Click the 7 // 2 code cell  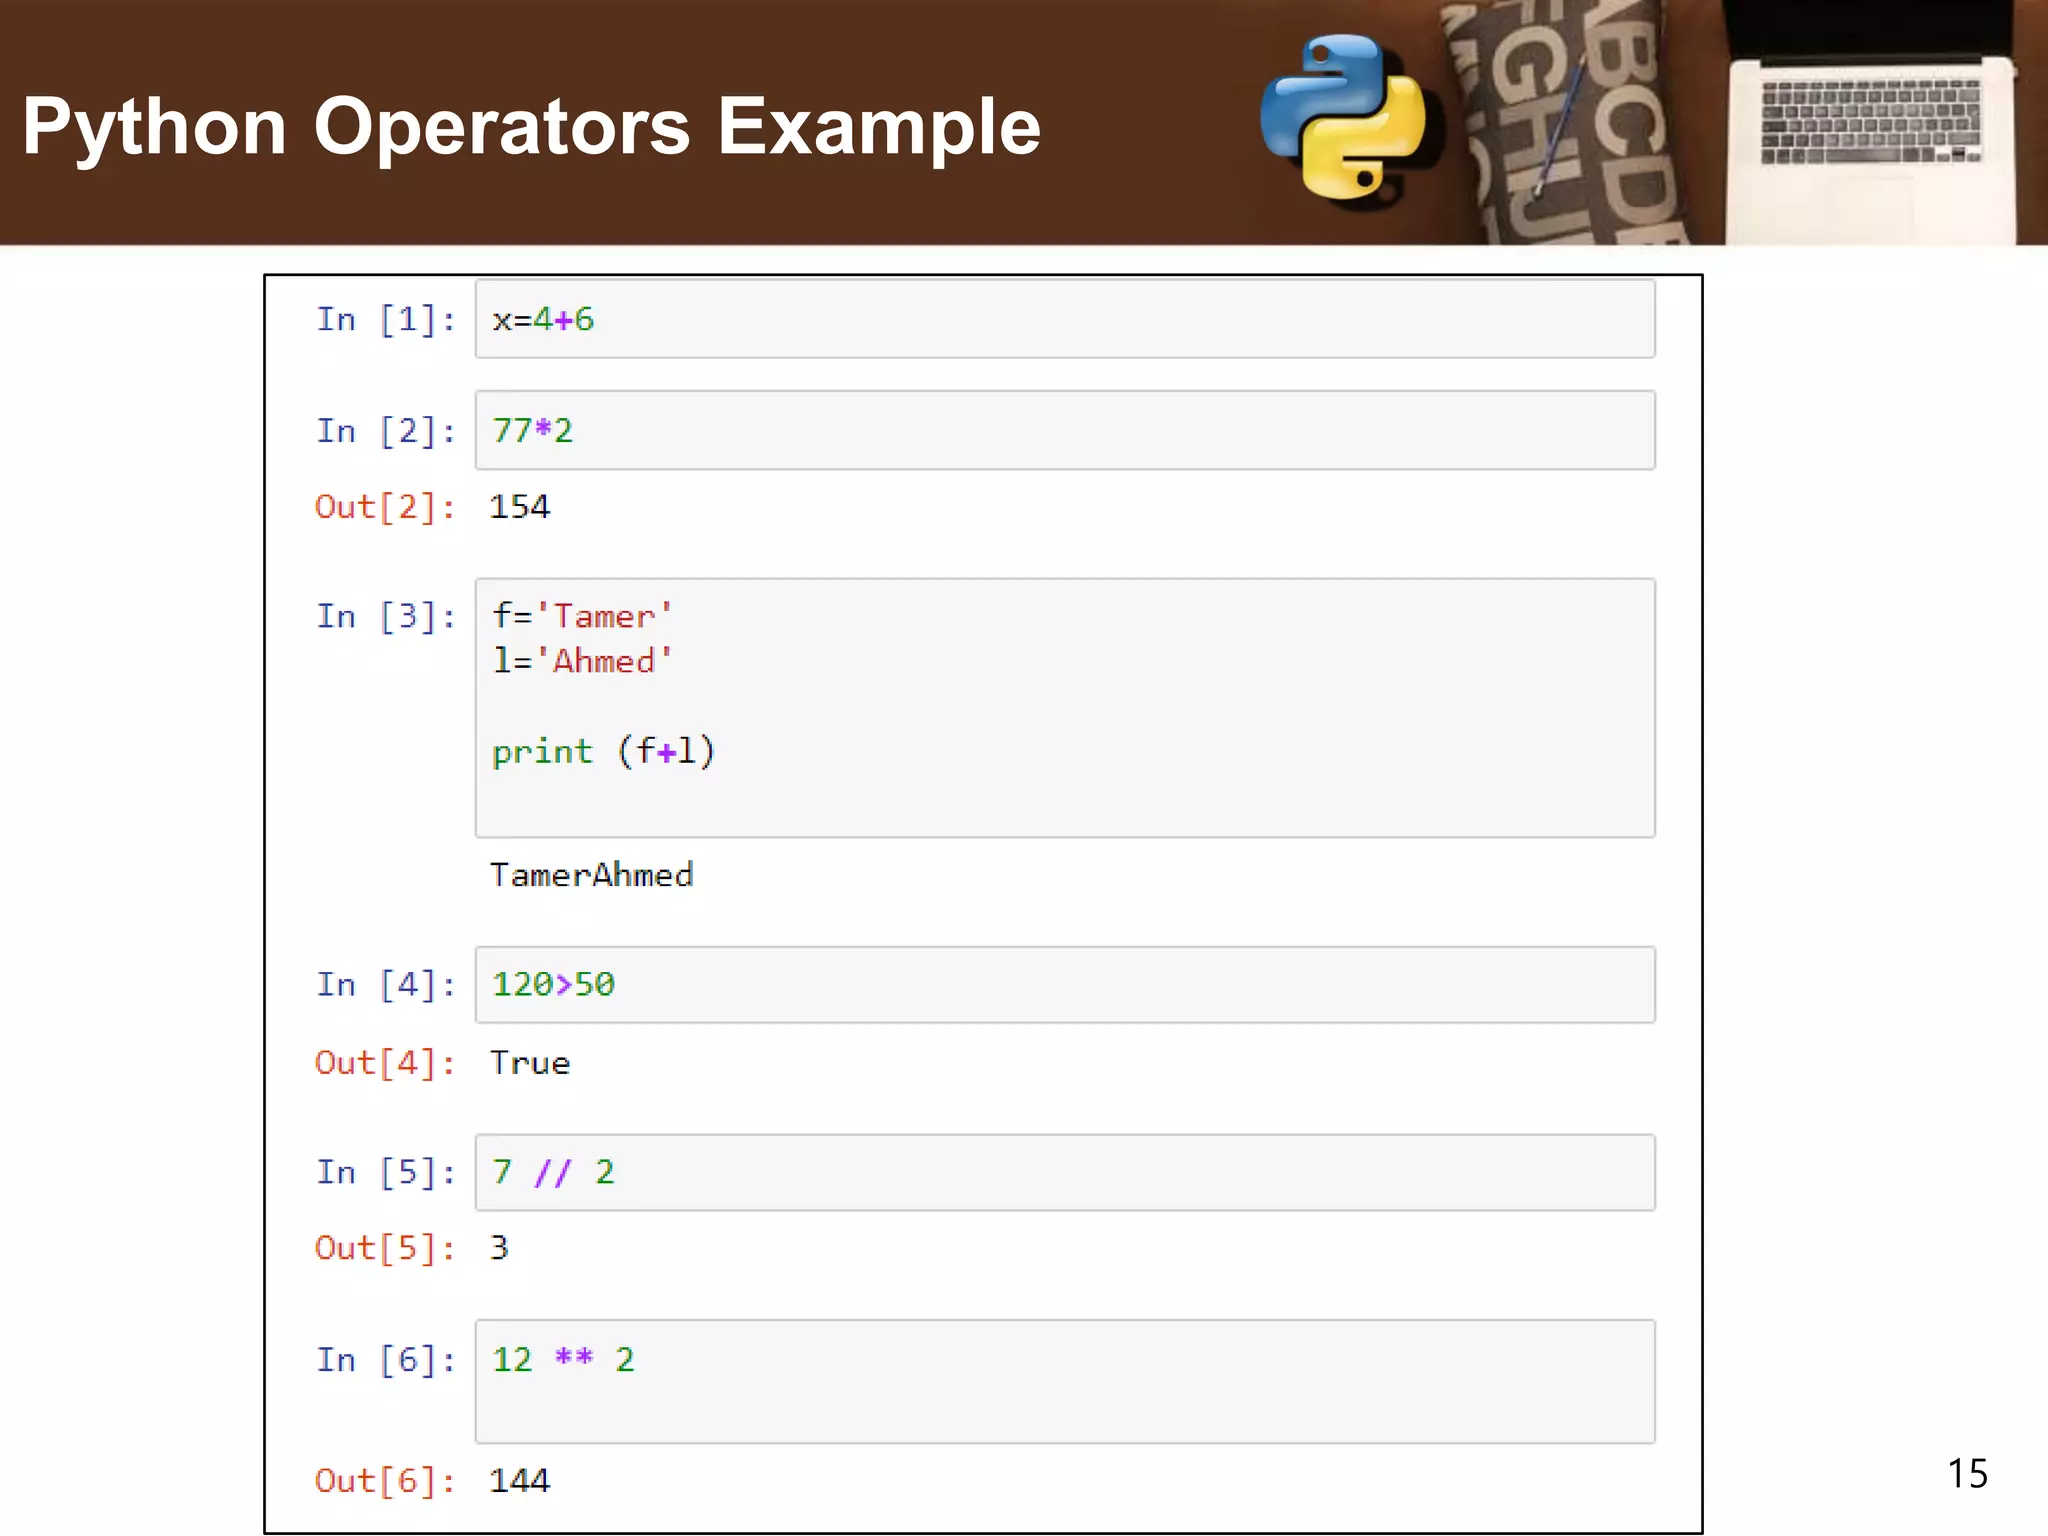(x=1064, y=1172)
